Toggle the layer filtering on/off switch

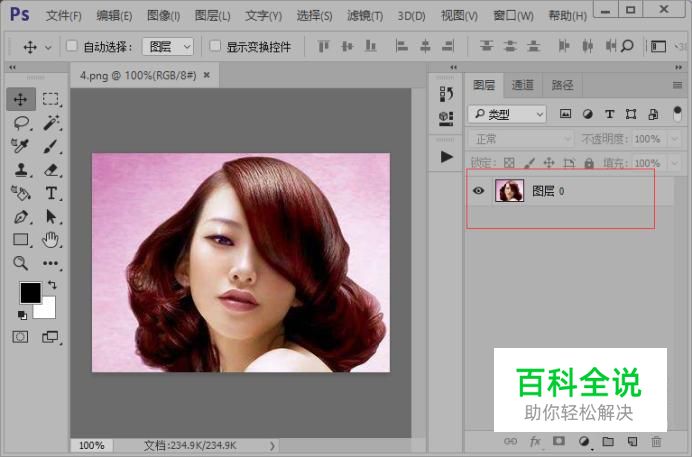(677, 114)
